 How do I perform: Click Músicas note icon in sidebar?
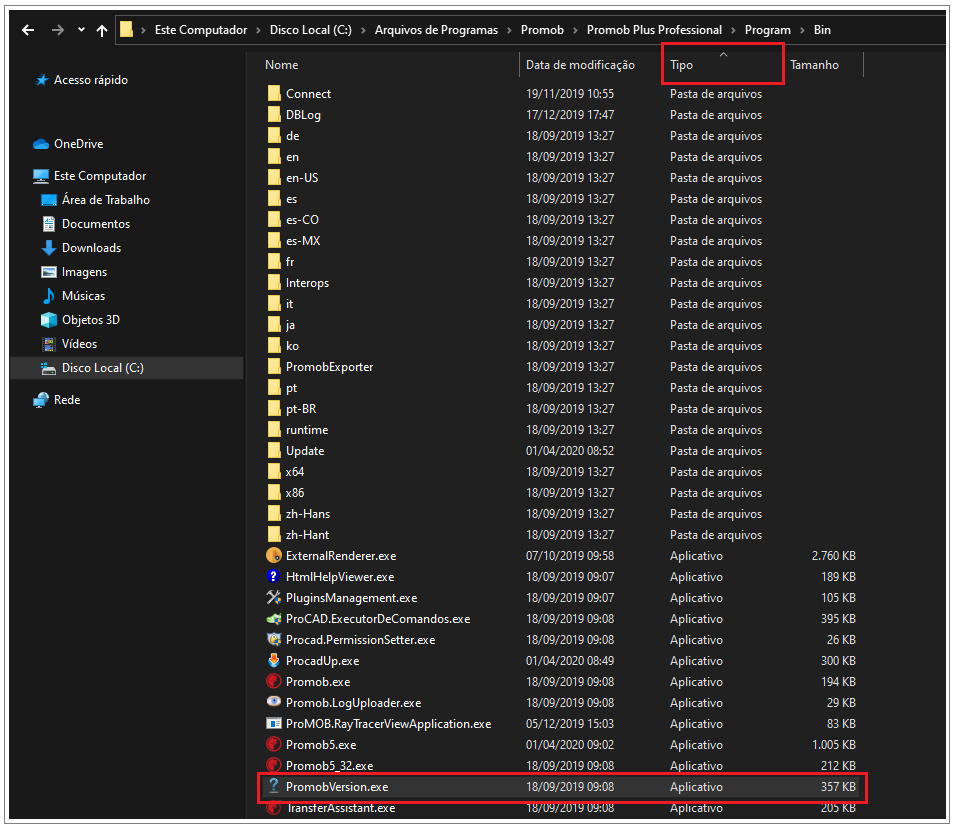(x=49, y=296)
